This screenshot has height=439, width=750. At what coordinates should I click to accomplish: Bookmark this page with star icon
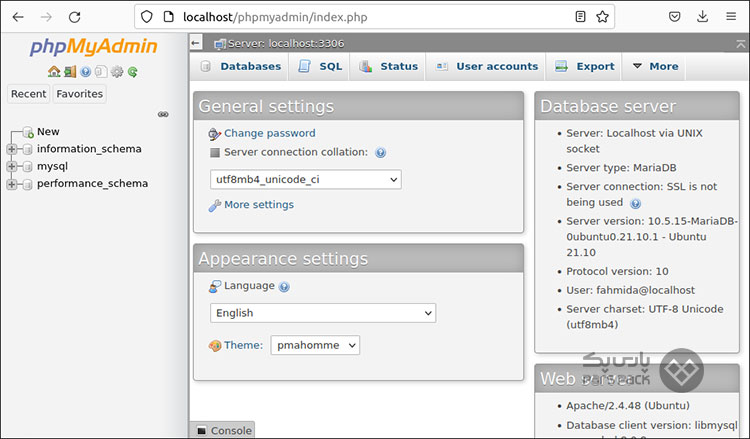pos(602,17)
